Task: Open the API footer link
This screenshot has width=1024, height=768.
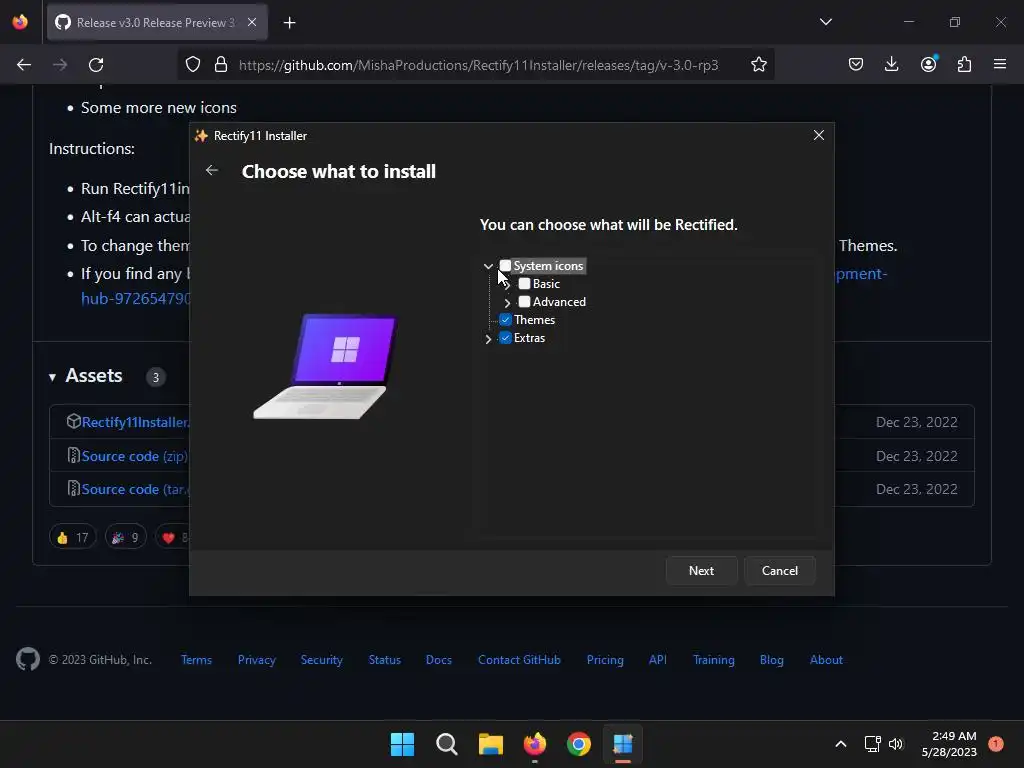Action: click(x=658, y=660)
